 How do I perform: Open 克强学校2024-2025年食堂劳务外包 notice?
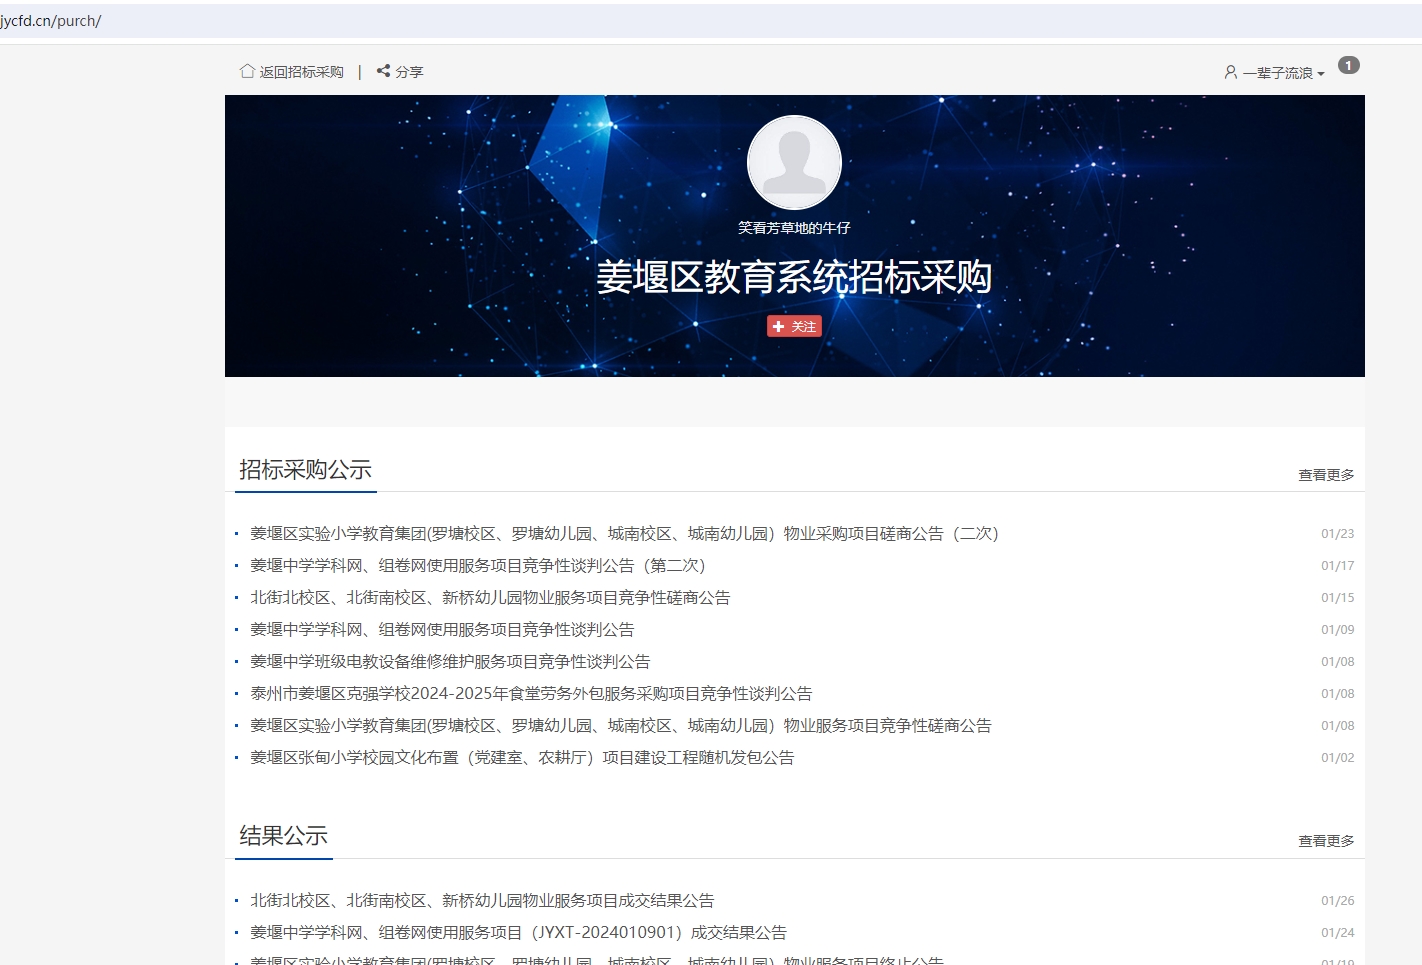click(531, 694)
